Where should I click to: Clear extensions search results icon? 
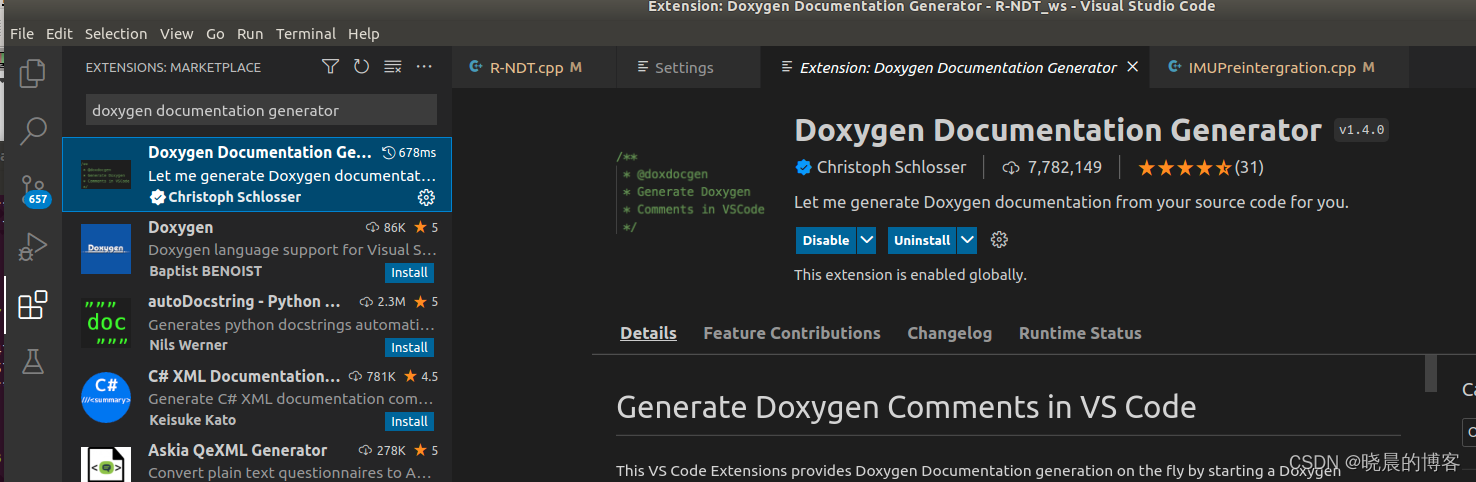(393, 67)
